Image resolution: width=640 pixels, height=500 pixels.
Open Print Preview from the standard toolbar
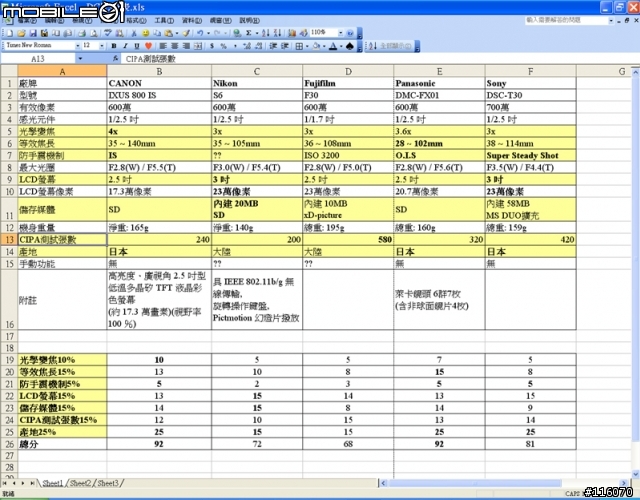93,33
